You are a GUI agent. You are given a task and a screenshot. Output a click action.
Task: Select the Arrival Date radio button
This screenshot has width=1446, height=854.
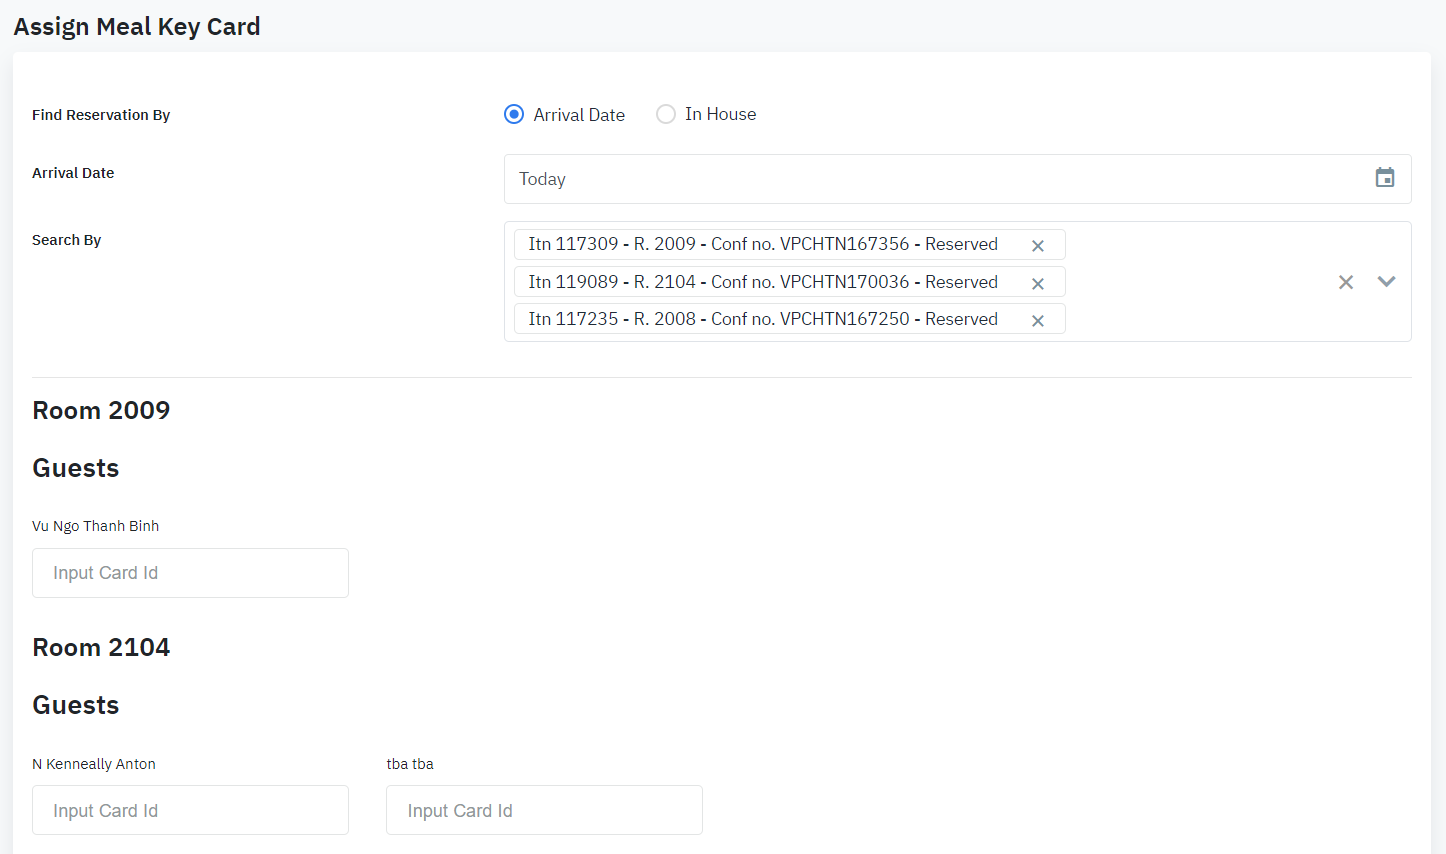point(514,114)
